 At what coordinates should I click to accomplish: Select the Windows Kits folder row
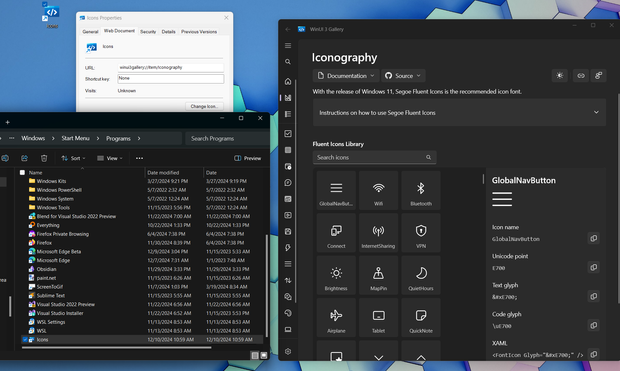coord(142,181)
